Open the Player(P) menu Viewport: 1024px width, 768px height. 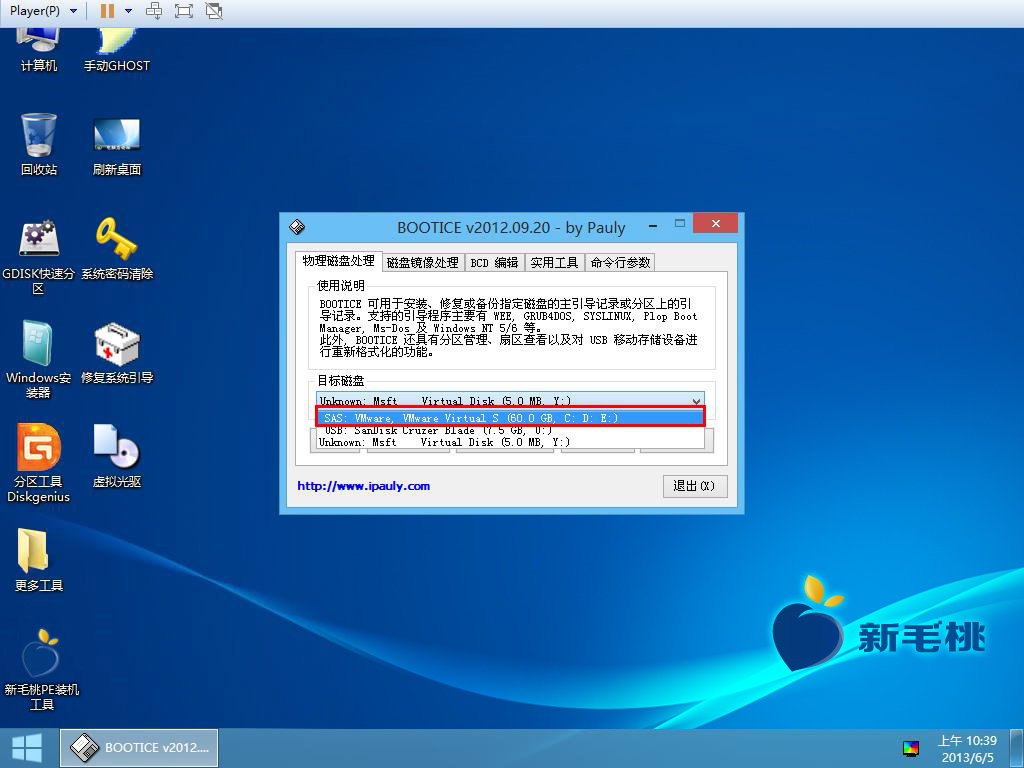click(x=43, y=11)
